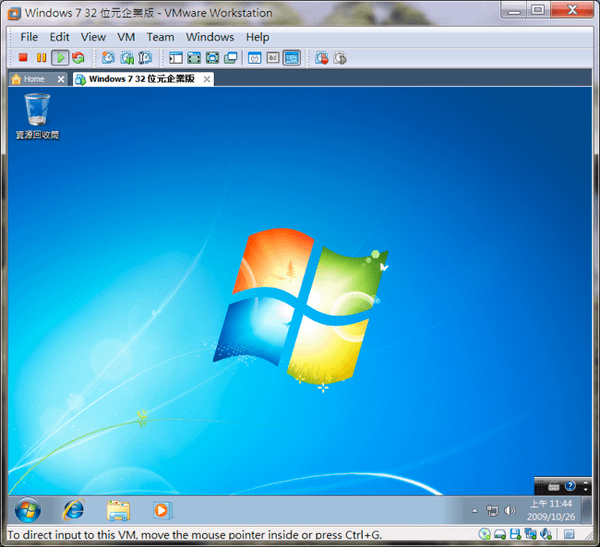Close the Home tab
600x547 pixels.
[61, 79]
